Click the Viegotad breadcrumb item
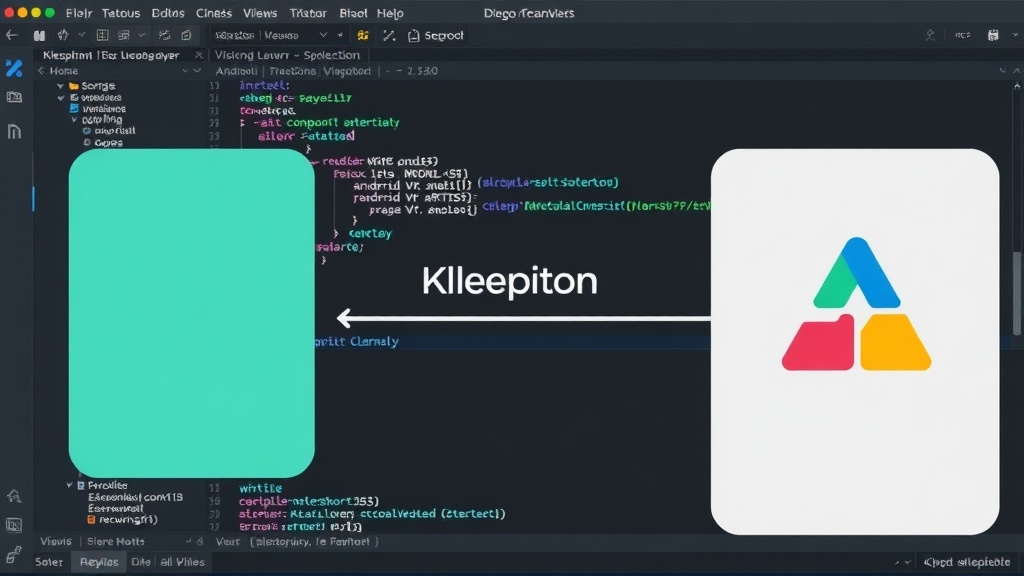The image size is (1024, 576). (x=347, y=71)
